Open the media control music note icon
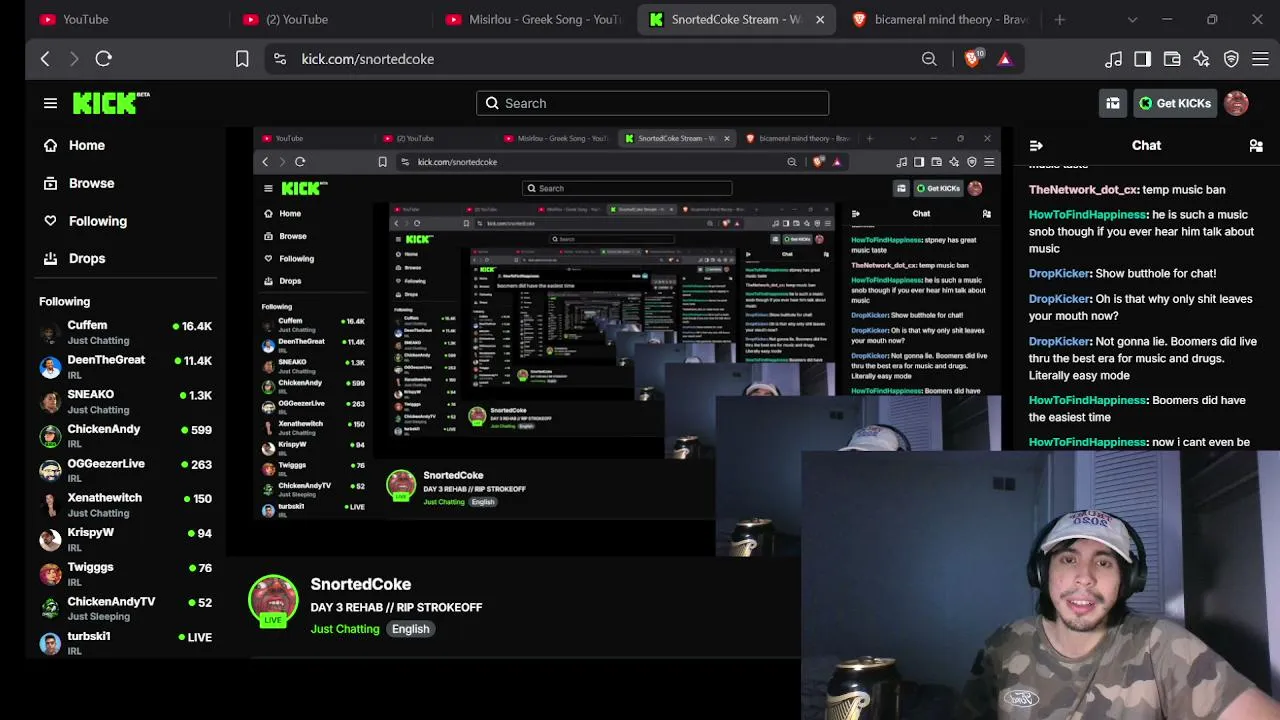 (x=1113, y=59)
